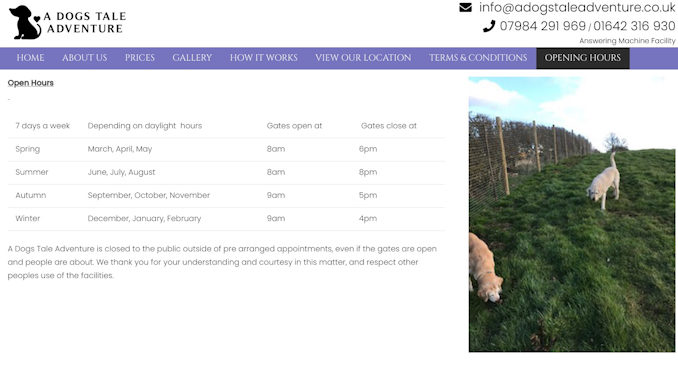Image resolution: width=678 pixels, height=374 pixels.
Task: Open the Gallery menu item
Action: click(x=192, y=58)
